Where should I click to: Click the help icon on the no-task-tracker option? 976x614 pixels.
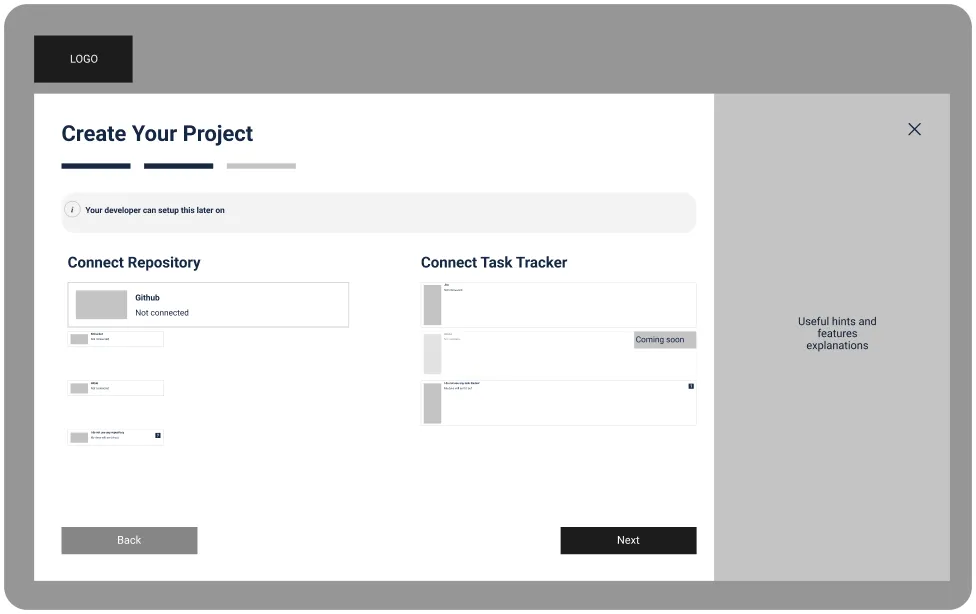click(x=690, y=386)
